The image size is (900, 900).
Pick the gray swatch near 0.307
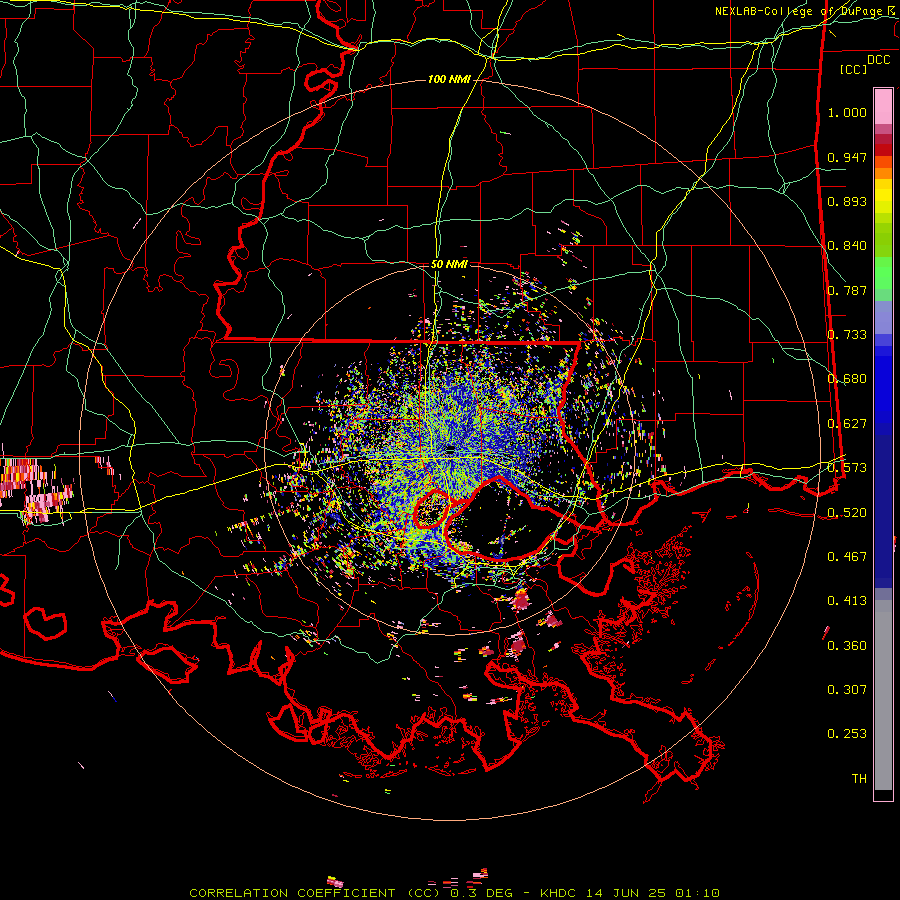pos(883,695)
